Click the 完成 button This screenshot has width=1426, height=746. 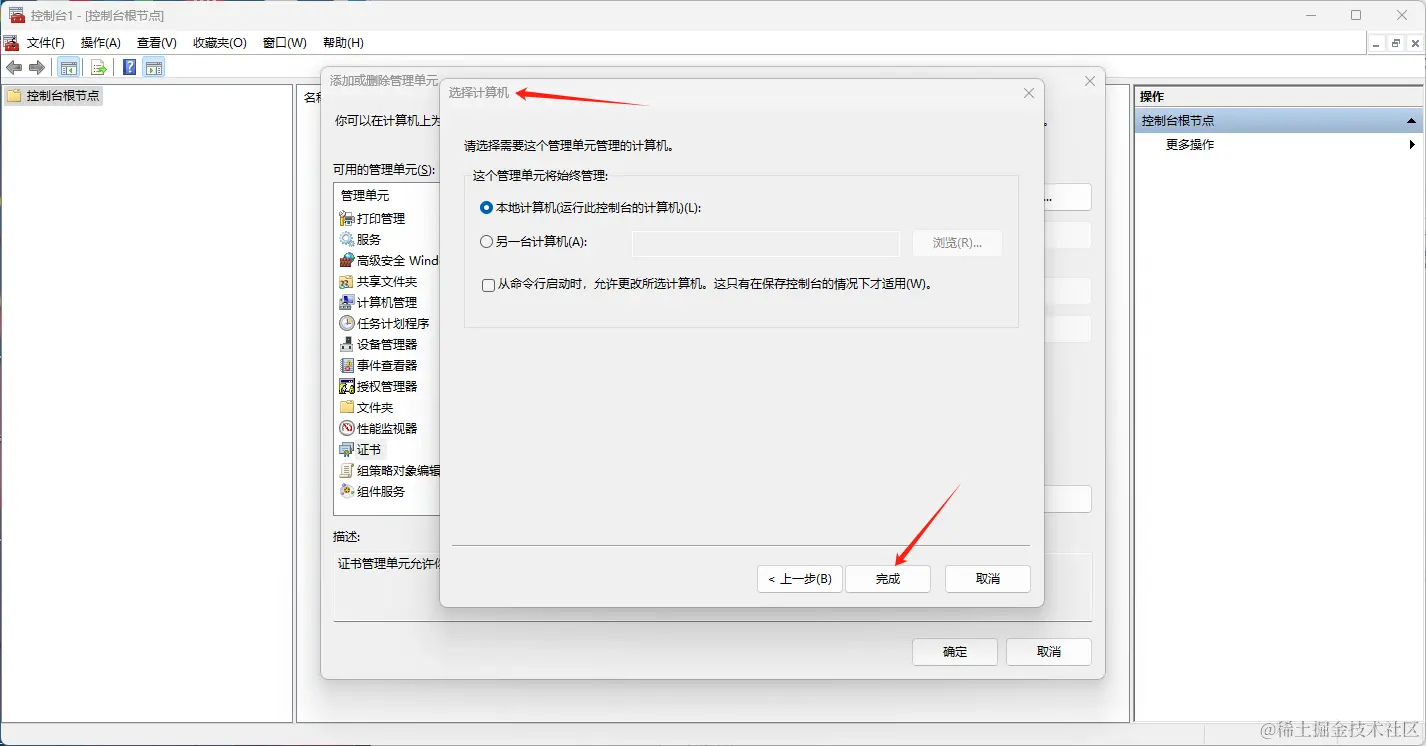point(888,579)
